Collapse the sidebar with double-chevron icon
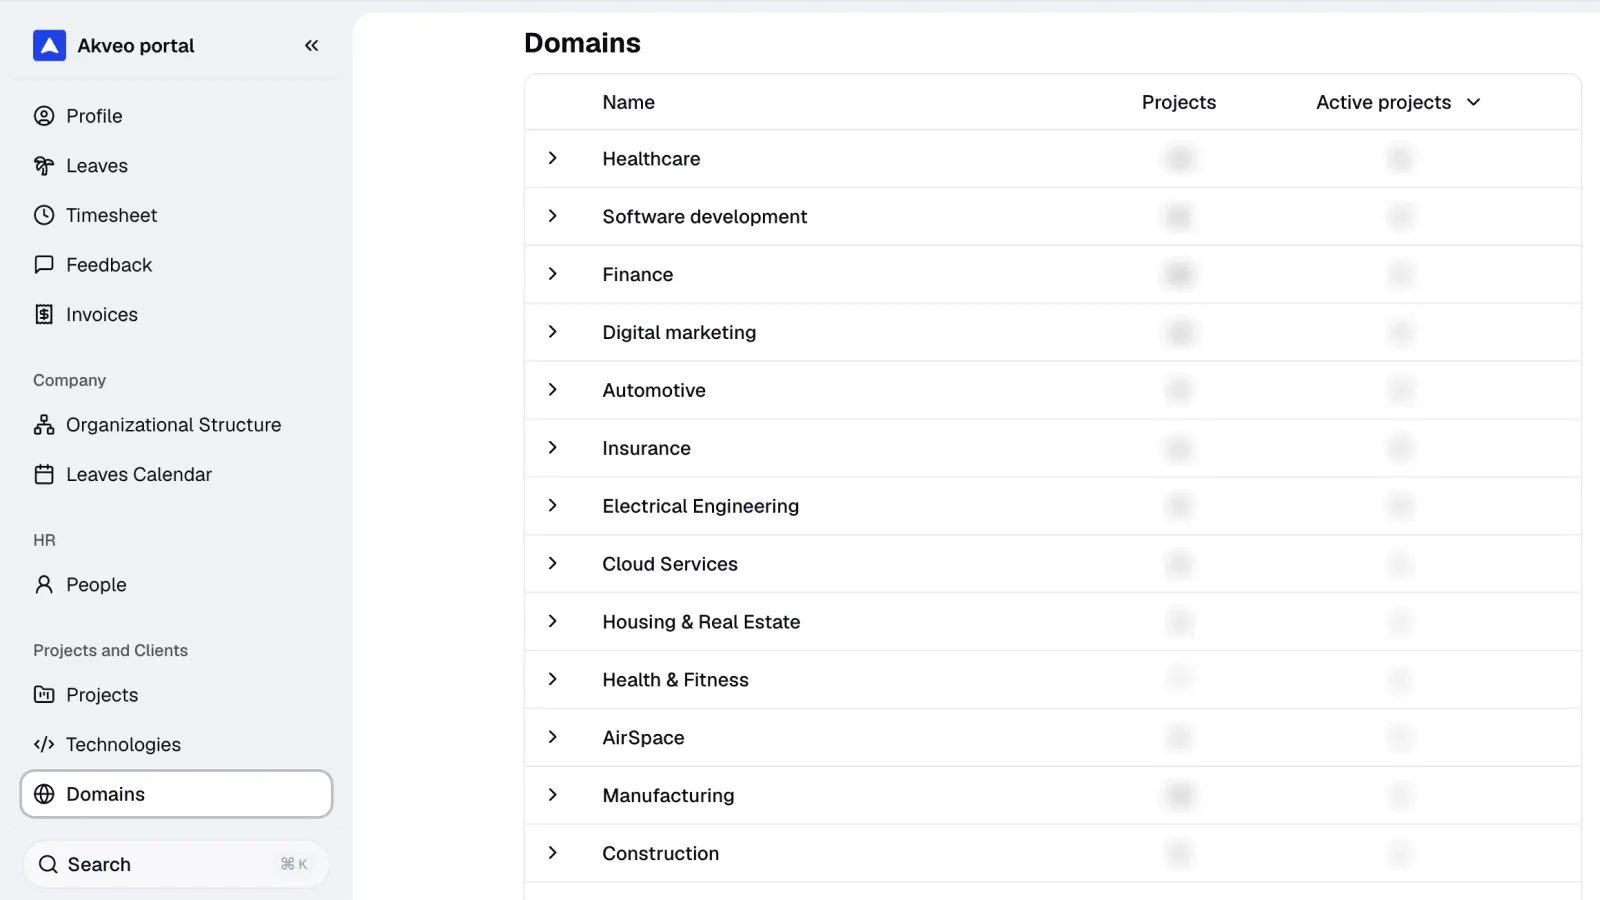 click(312, 46)
